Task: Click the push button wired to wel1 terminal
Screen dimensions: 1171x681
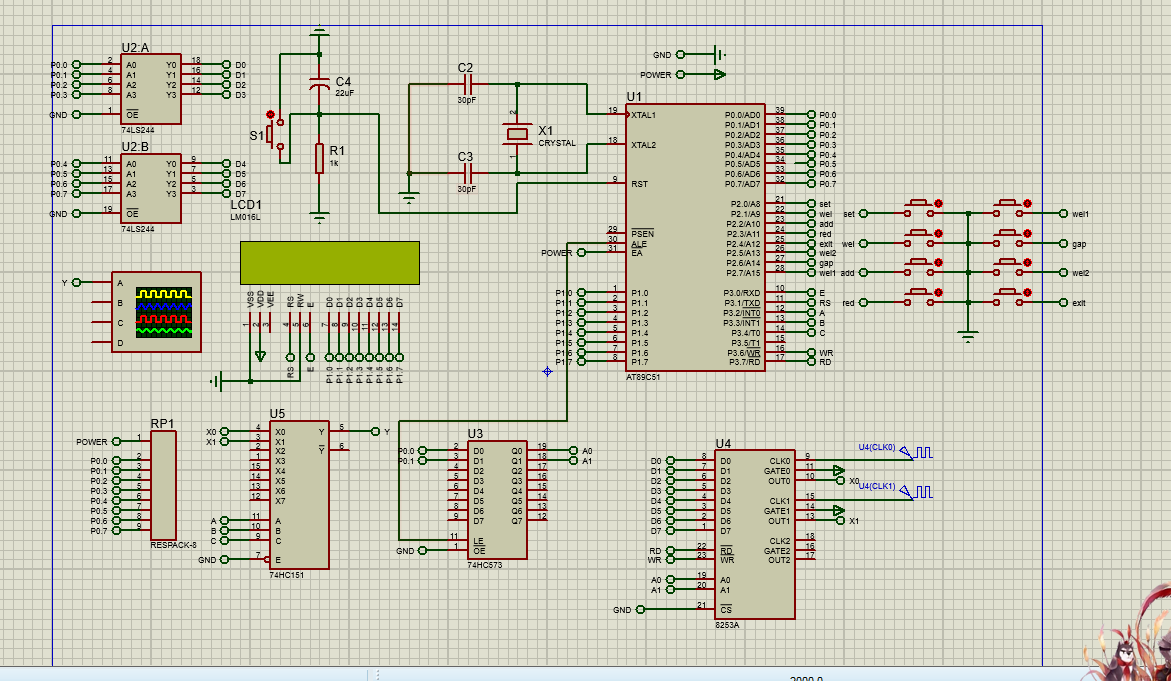Action: coord(1010,209)
